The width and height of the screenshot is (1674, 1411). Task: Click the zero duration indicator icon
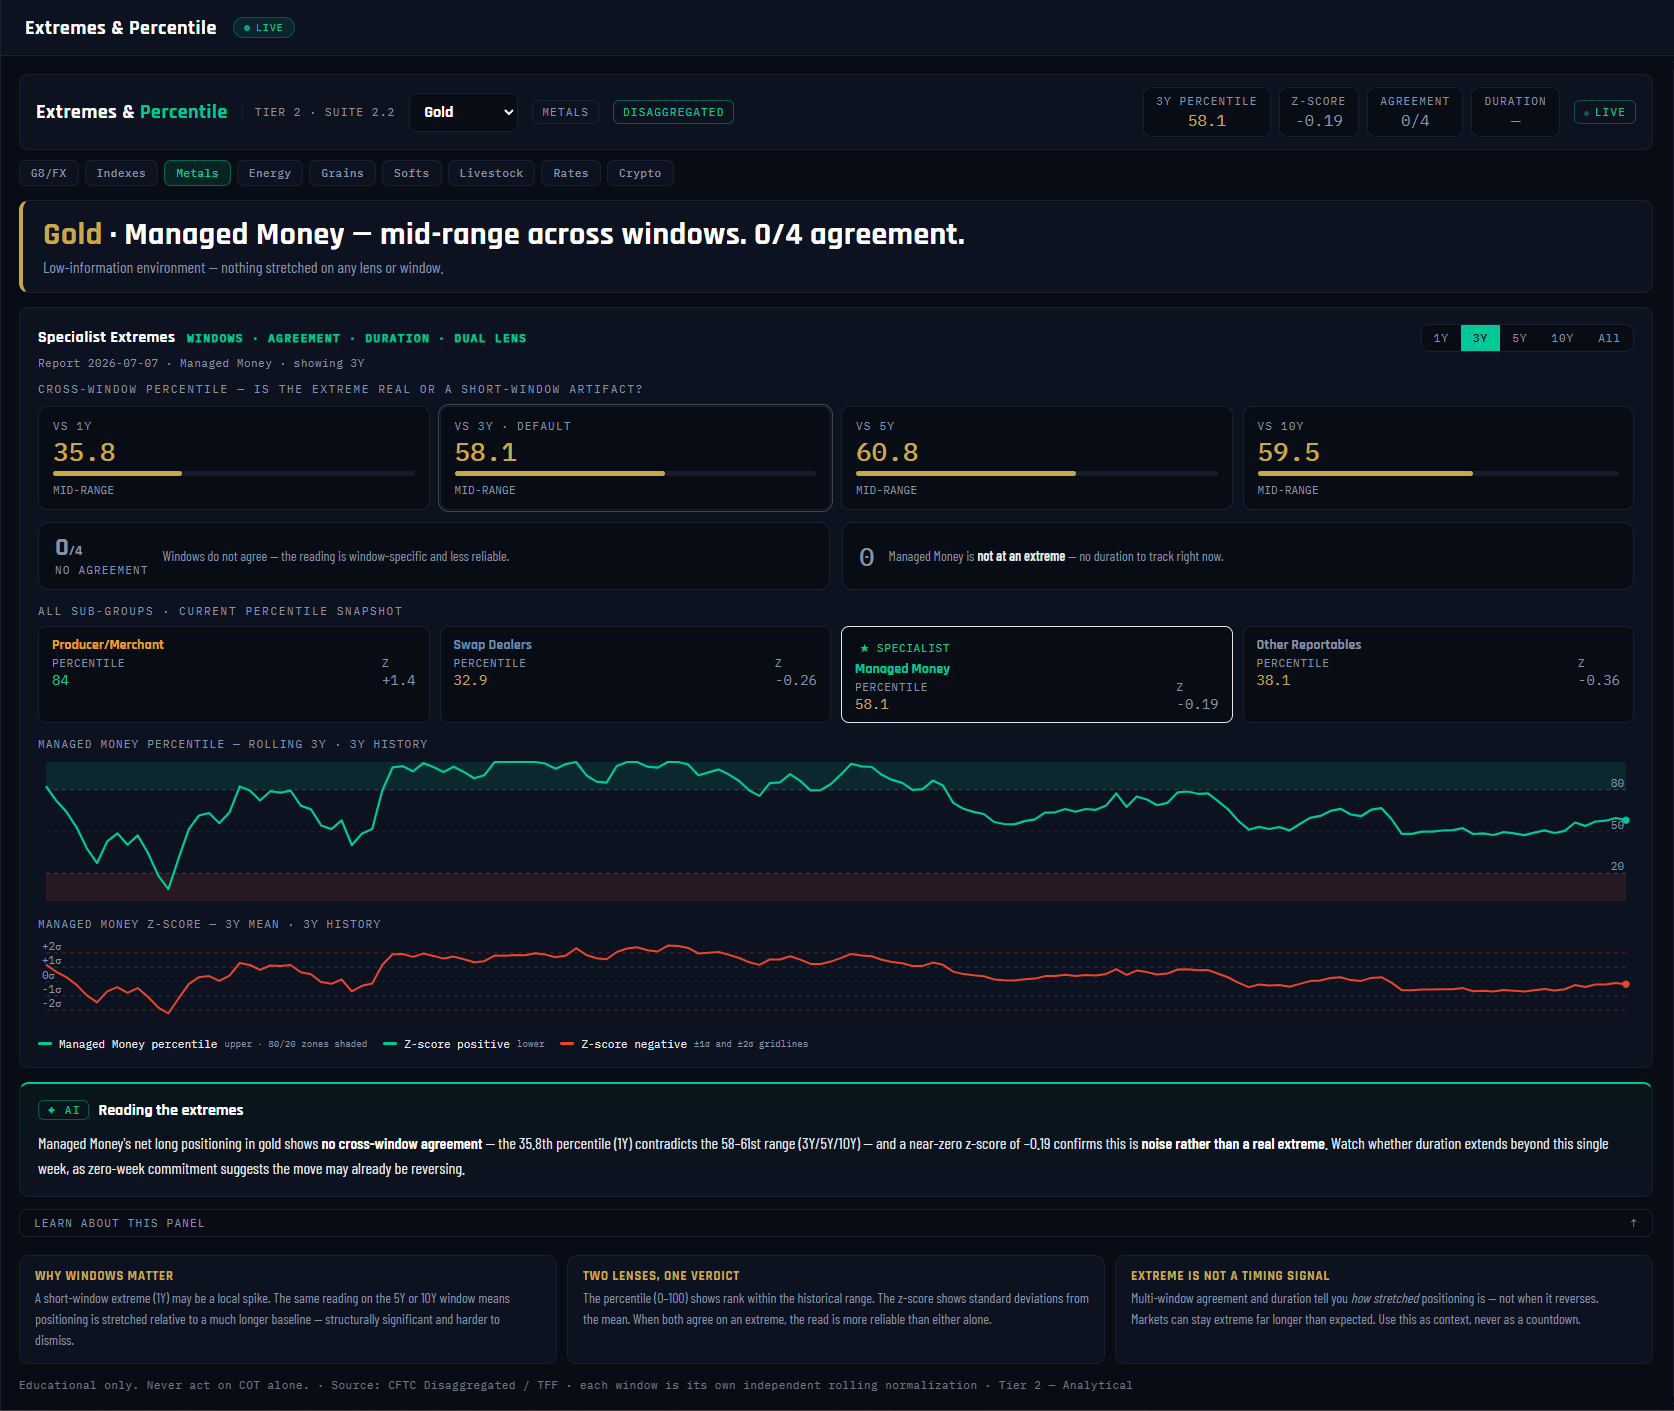pyautogui.click(x=867, y=557)
